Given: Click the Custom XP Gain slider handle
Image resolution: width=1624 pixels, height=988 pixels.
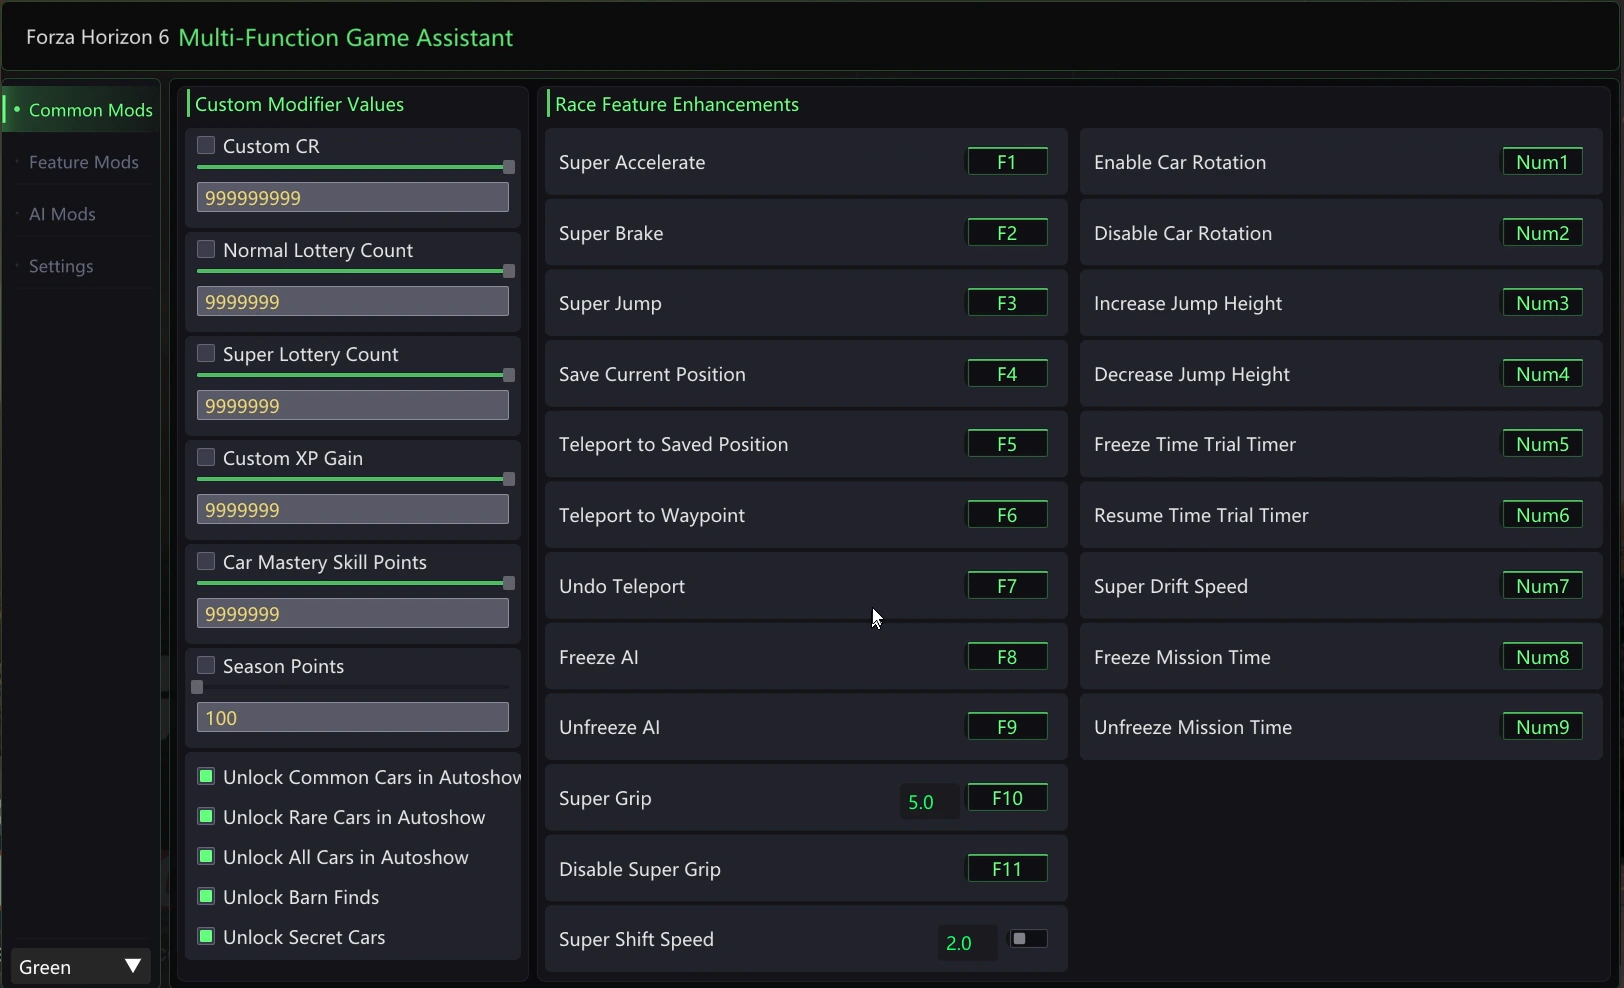Looking at the screenshot, I should [509, 479].
